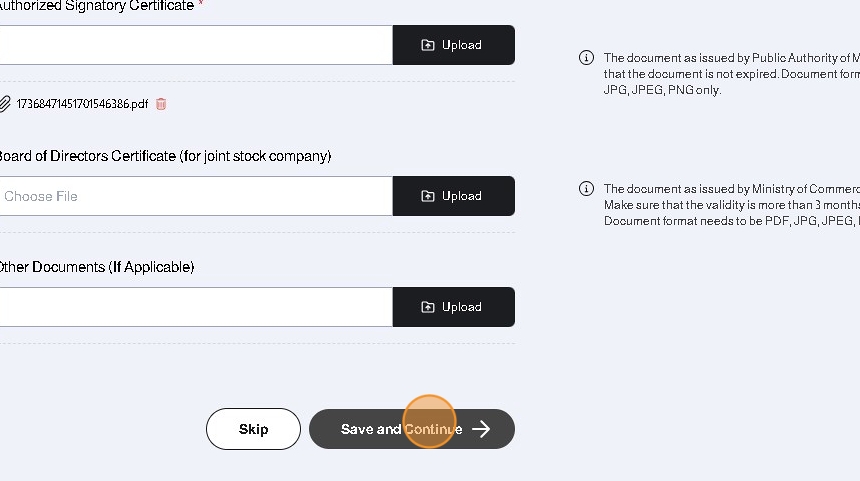Click the Board of Directors Certificate label
The height and width of the screenshot is (481, 860).
165,156
